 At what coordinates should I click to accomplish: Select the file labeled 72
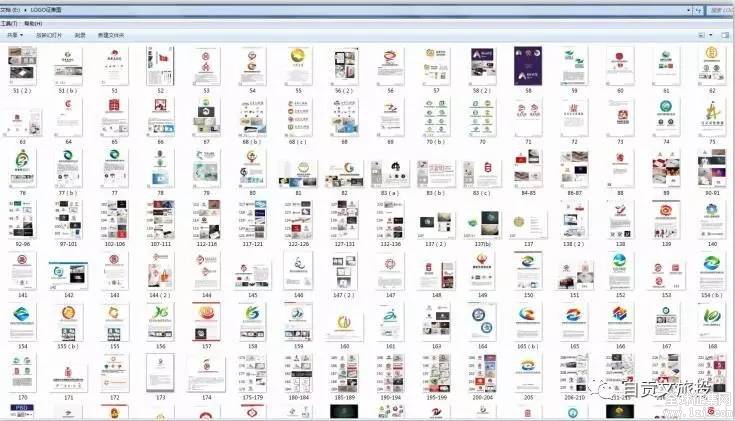(574, 117)
